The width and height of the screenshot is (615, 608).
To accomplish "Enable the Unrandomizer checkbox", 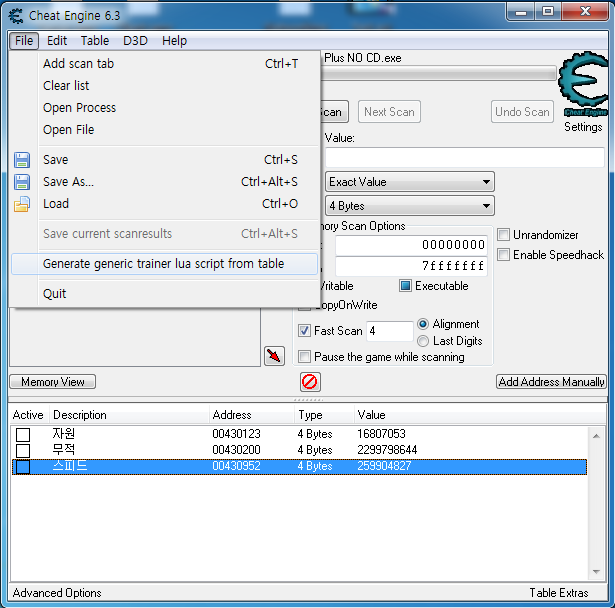I will (503, 235).
